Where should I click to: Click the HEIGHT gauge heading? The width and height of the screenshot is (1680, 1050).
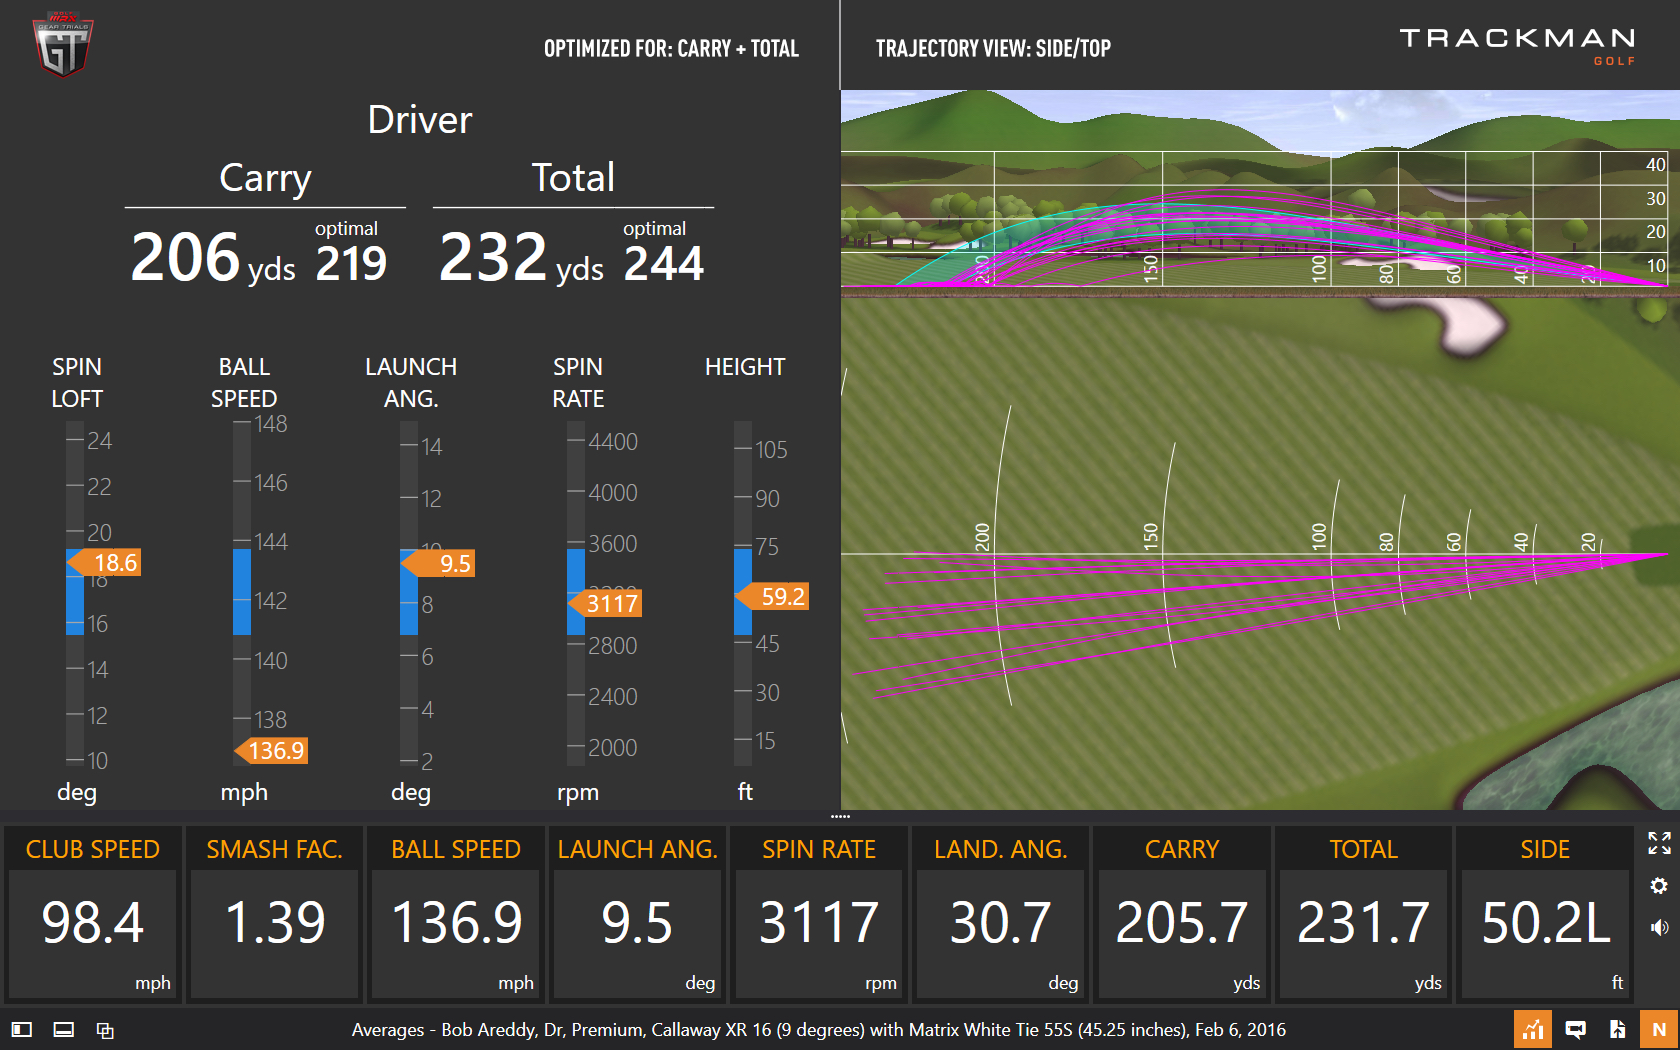[x=745, y=367]
